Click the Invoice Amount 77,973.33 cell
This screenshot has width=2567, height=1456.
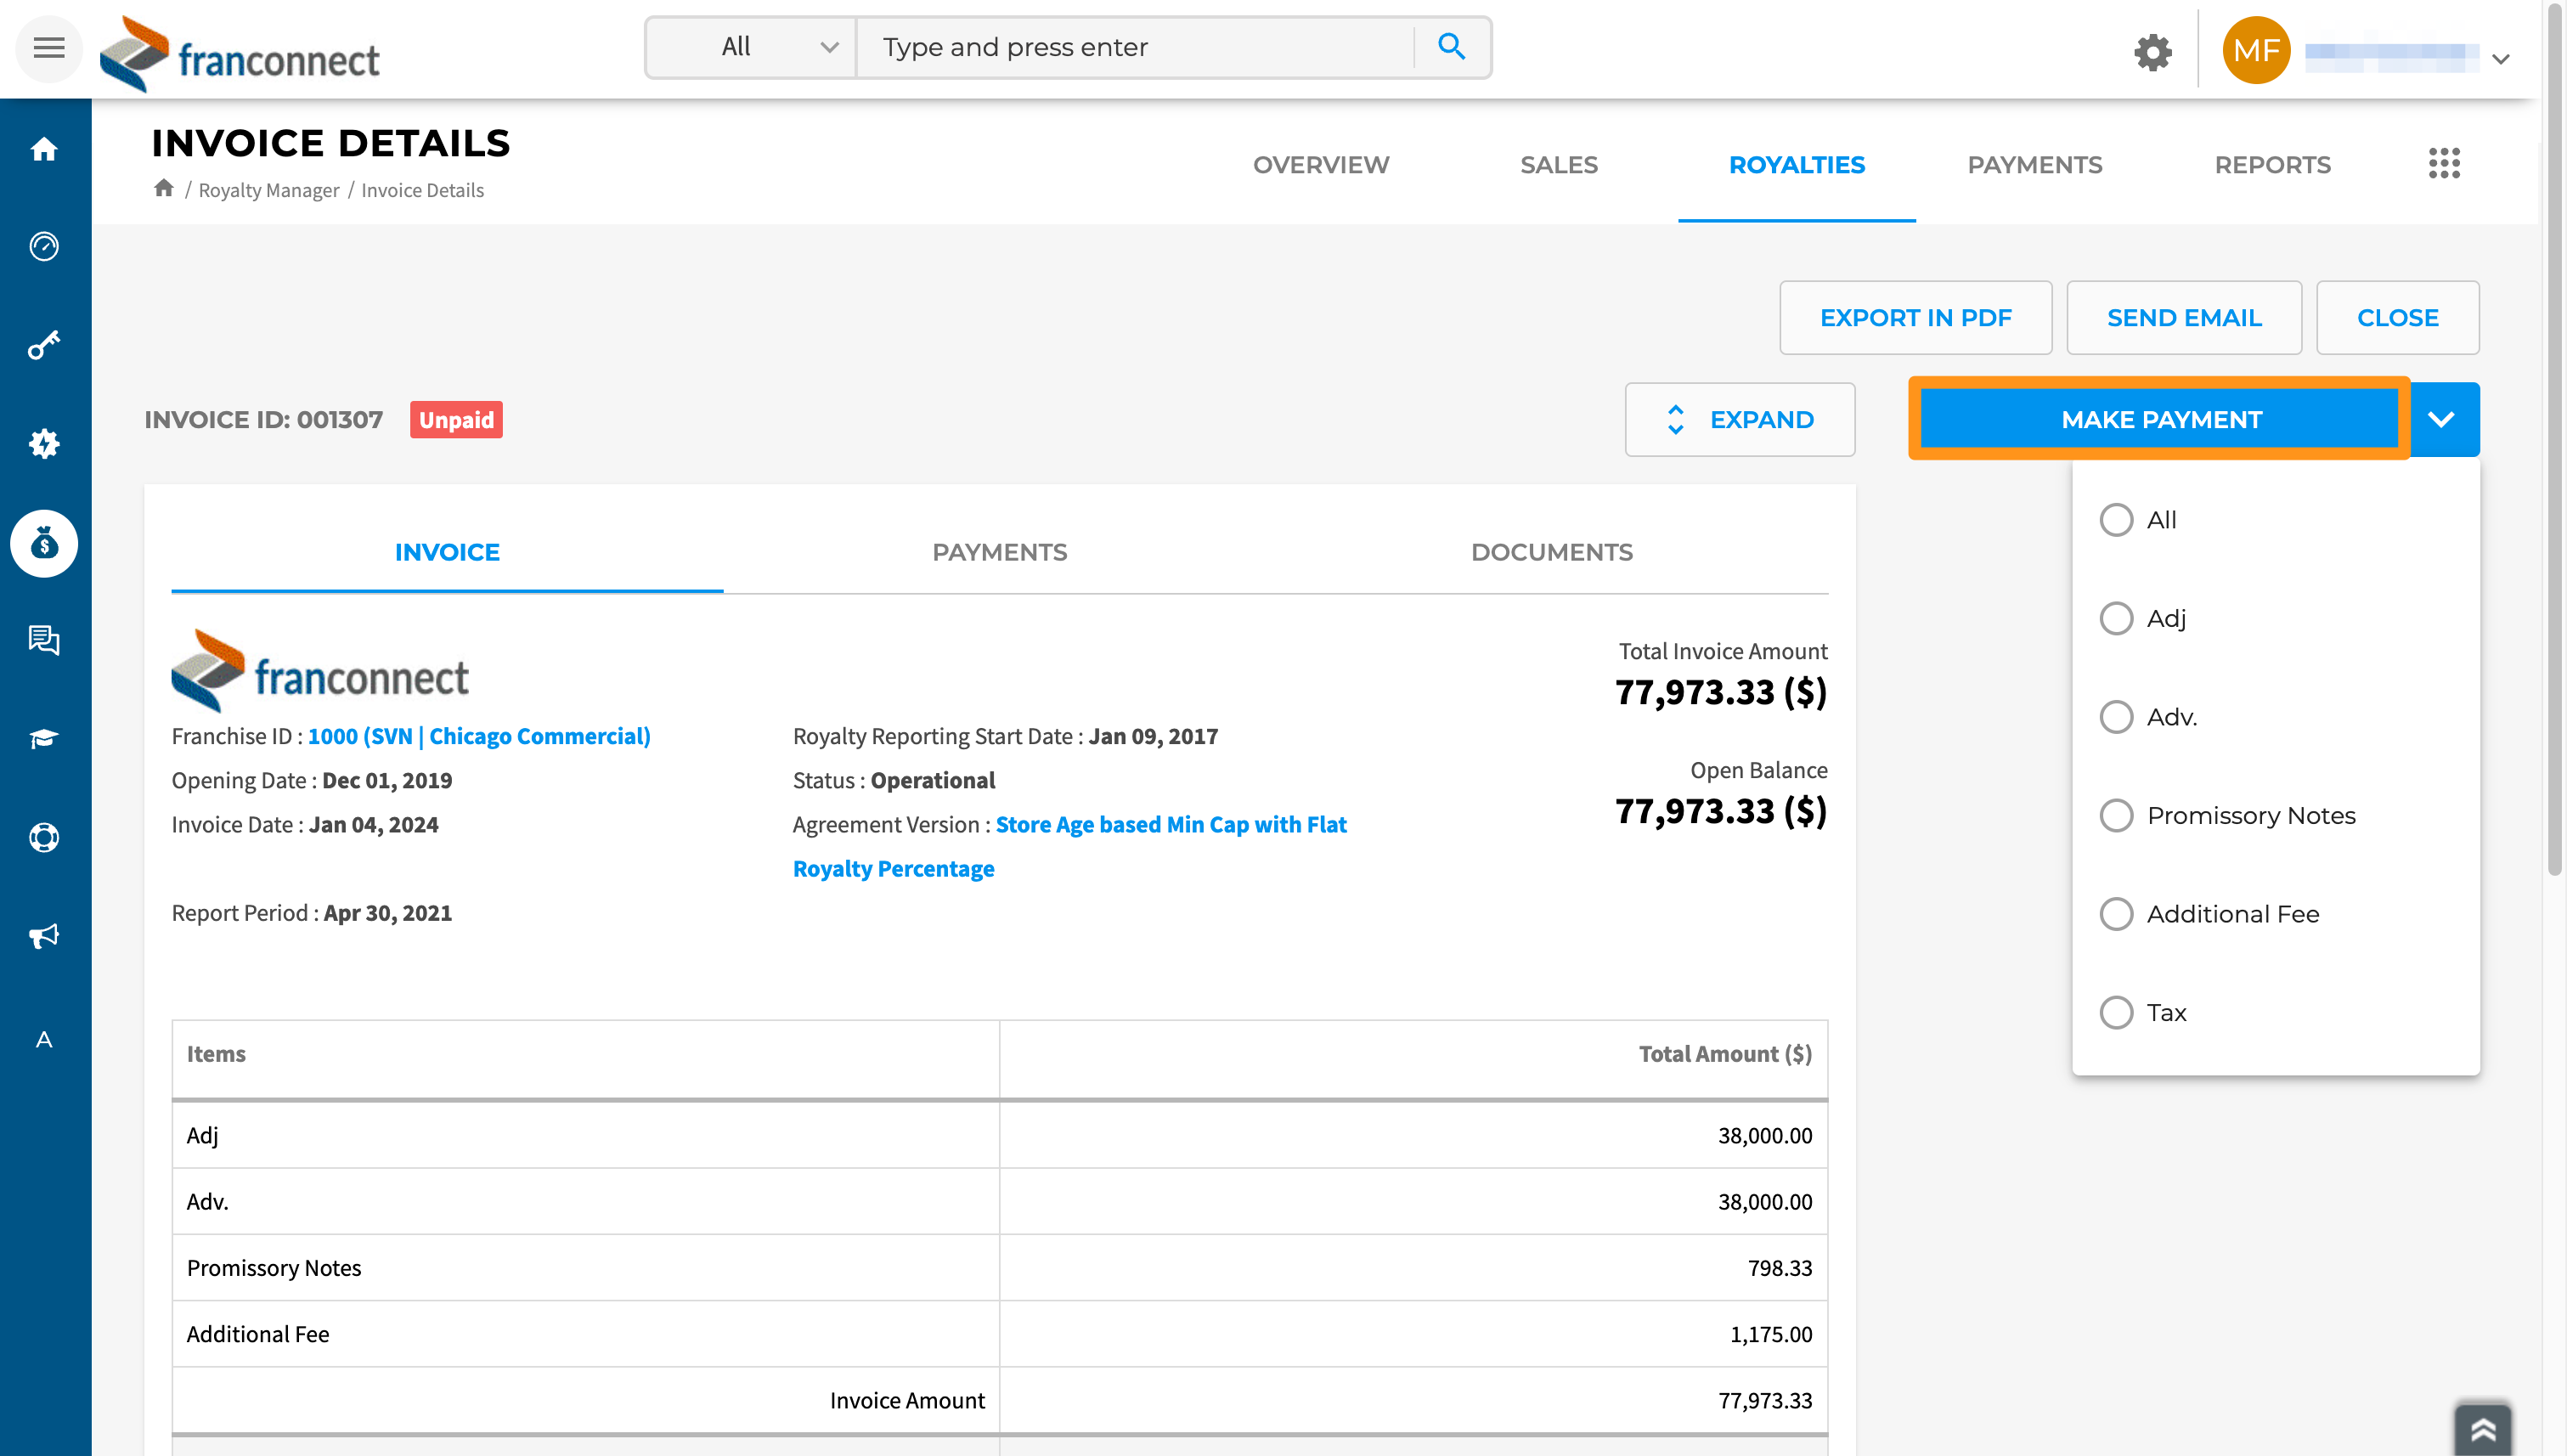tap(1765, 1400)
